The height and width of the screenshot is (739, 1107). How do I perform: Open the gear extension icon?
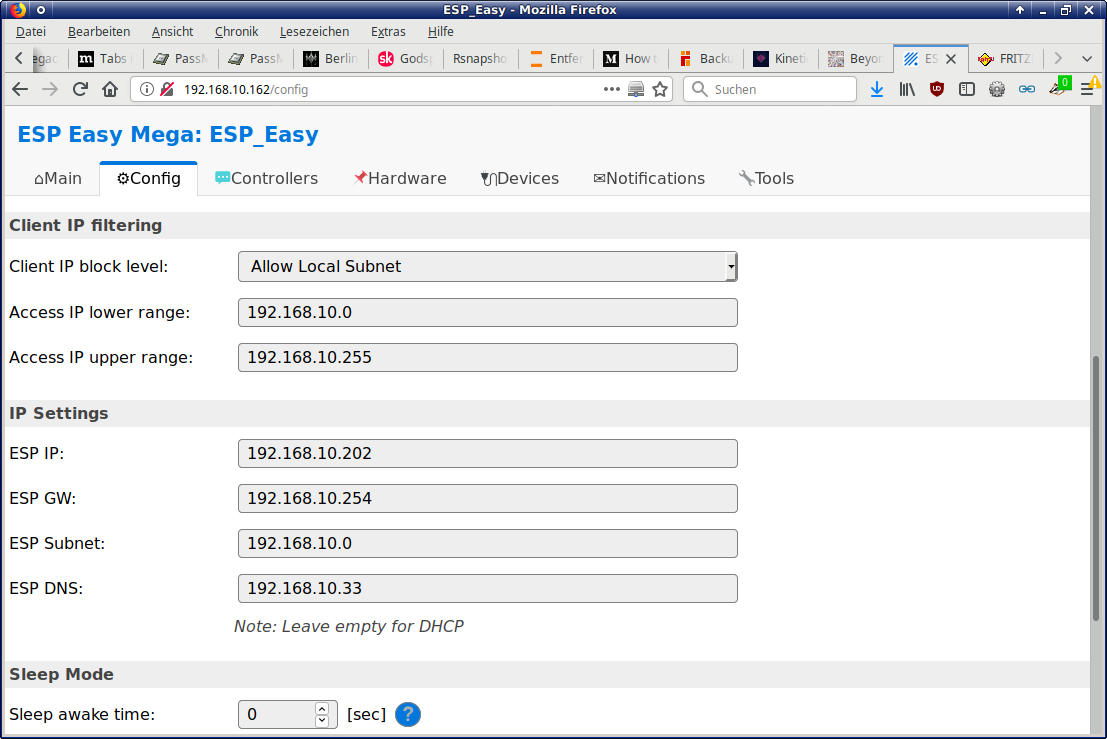click(x=996, y=89)
